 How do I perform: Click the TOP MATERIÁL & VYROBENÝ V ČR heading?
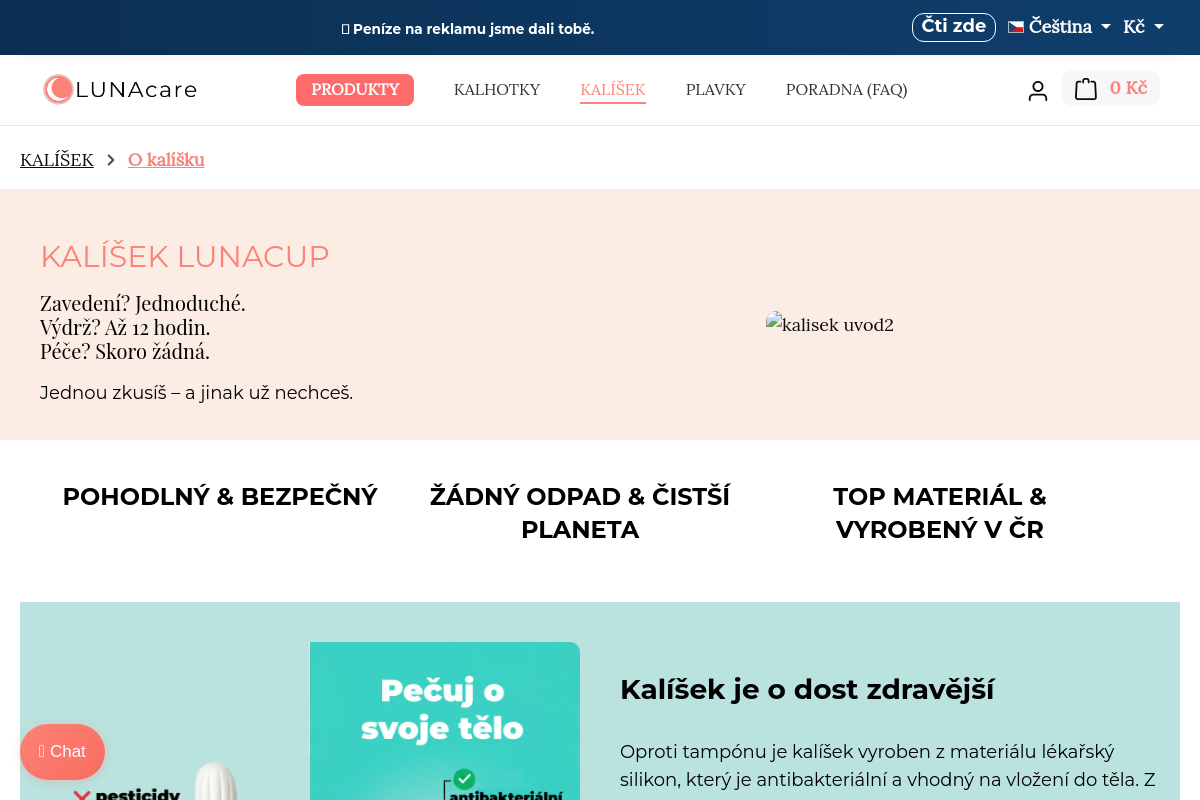940,513
